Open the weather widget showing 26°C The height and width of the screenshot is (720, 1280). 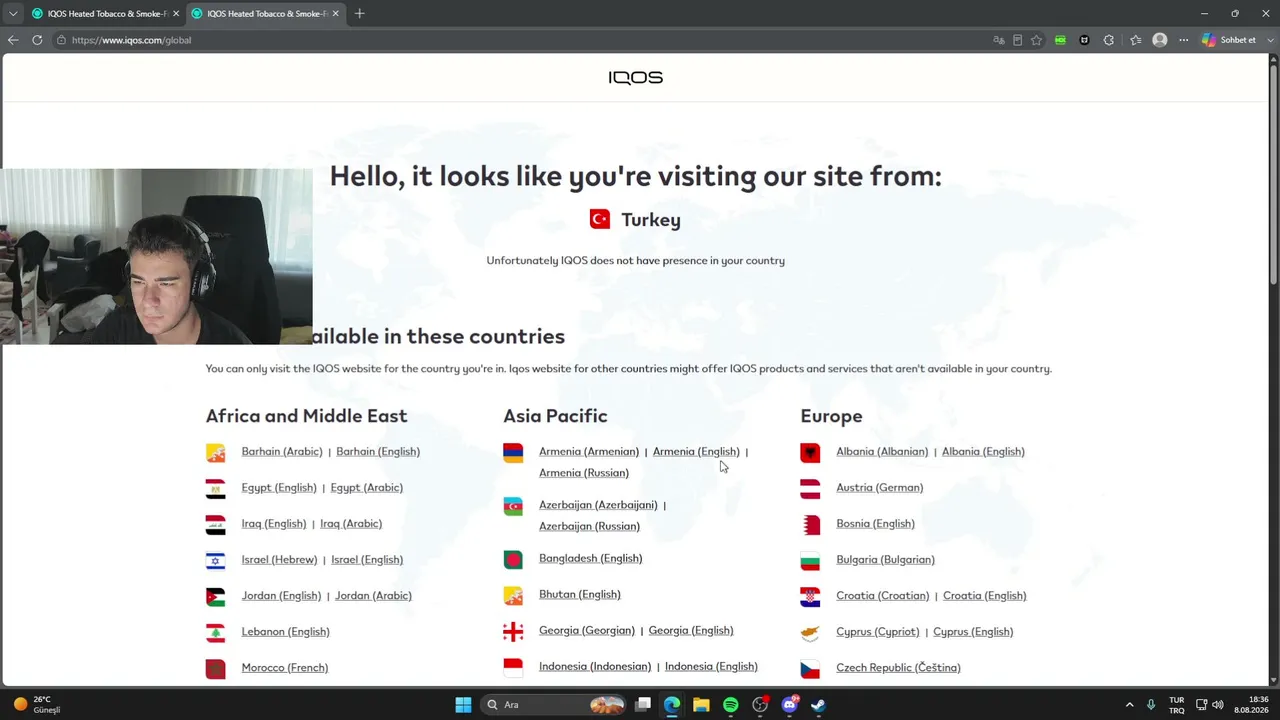coord(38,705)
